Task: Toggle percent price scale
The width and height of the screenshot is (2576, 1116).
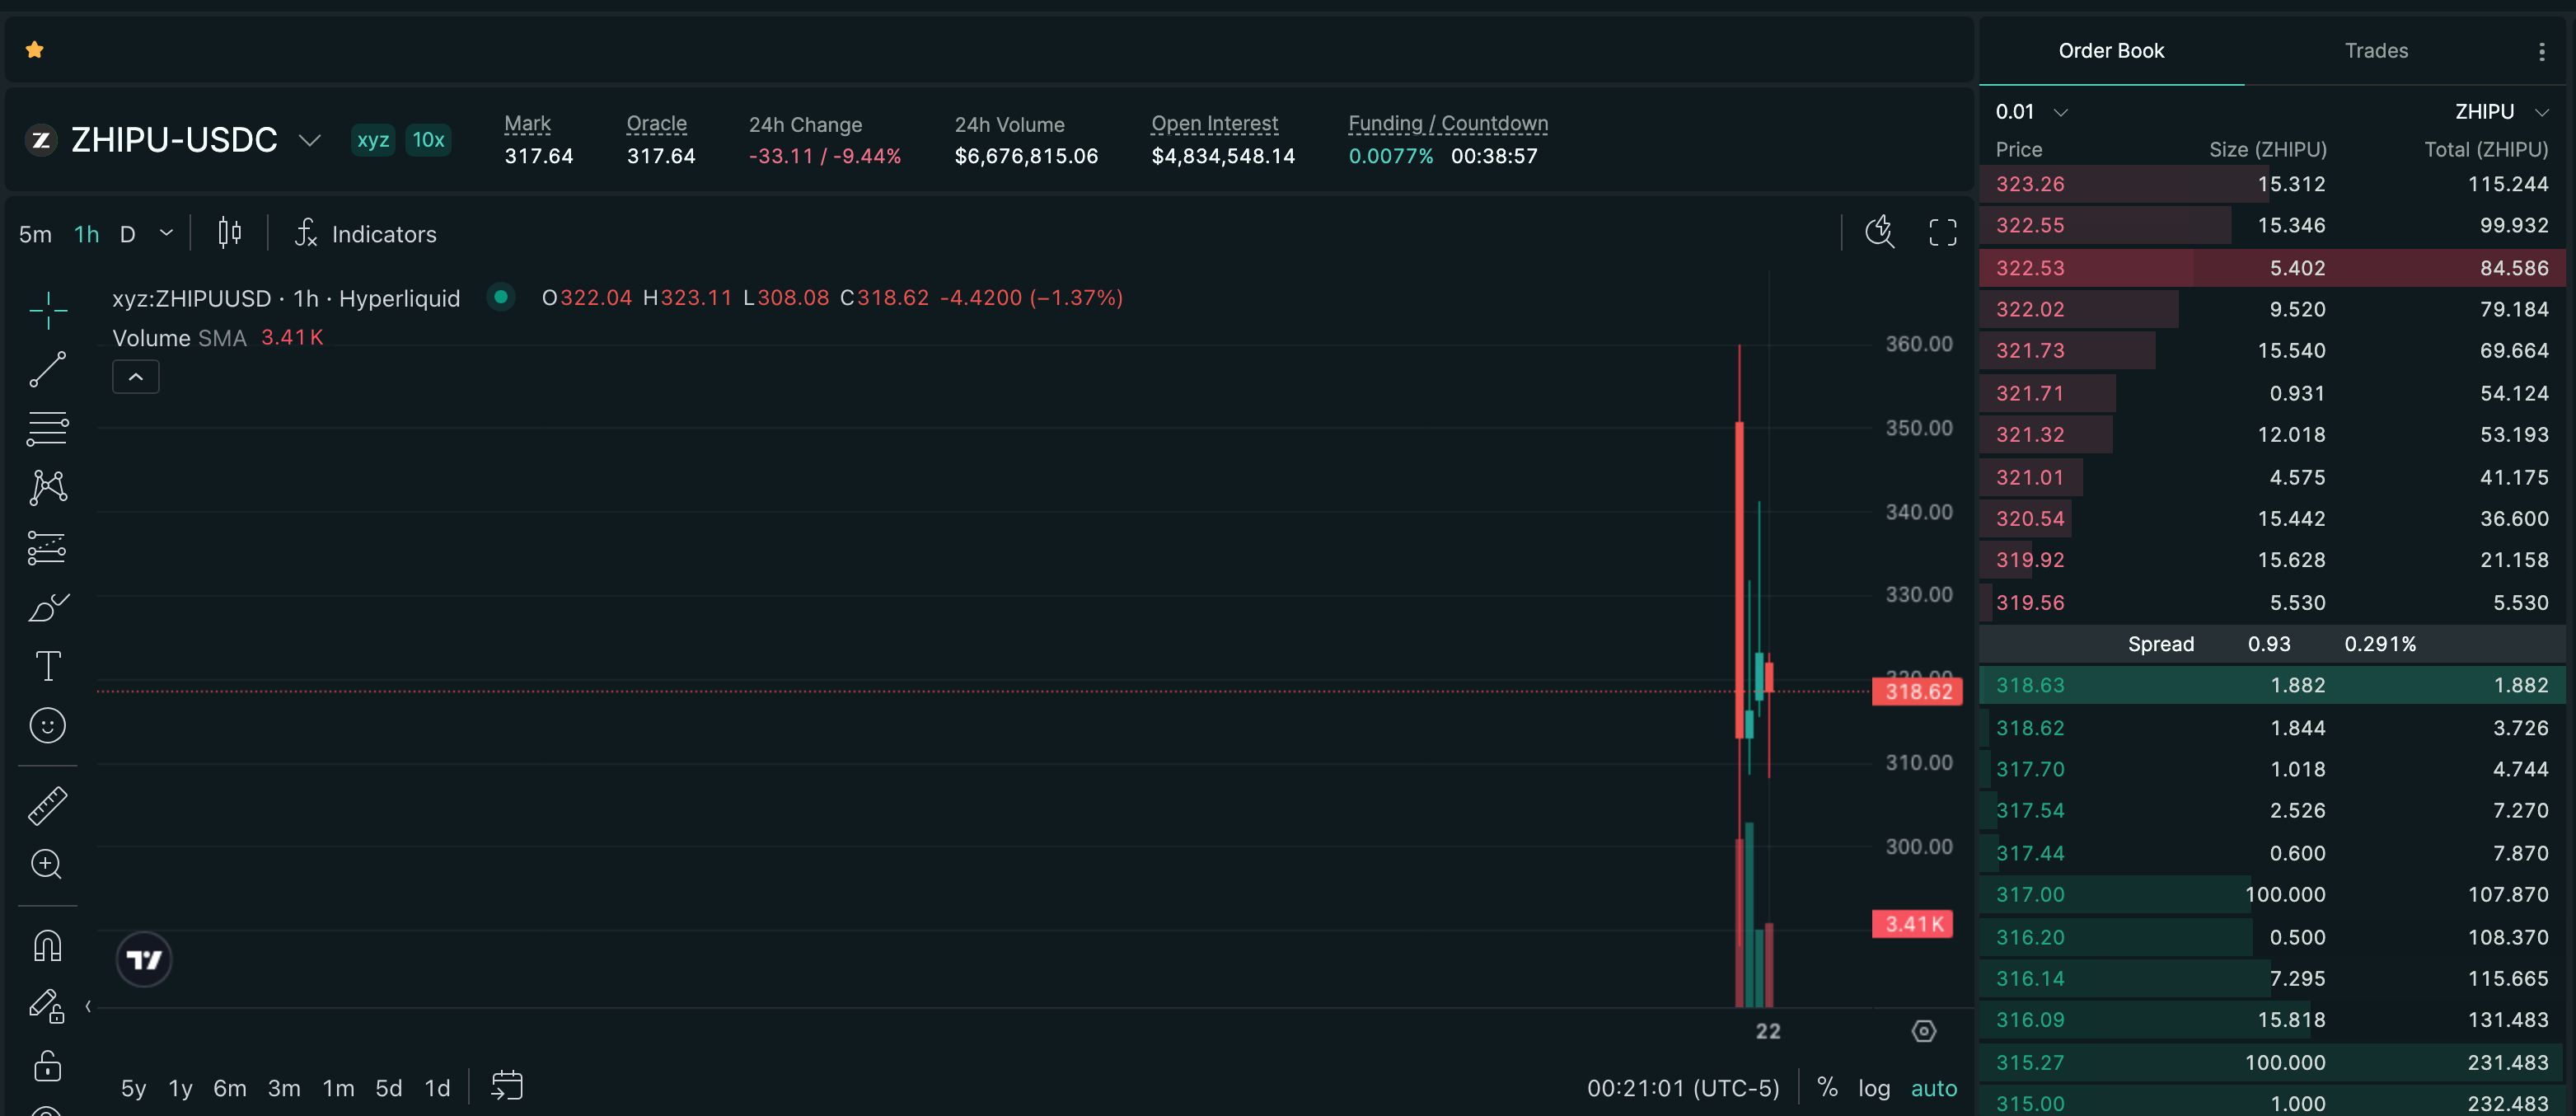Action: coord(1827,1088)
